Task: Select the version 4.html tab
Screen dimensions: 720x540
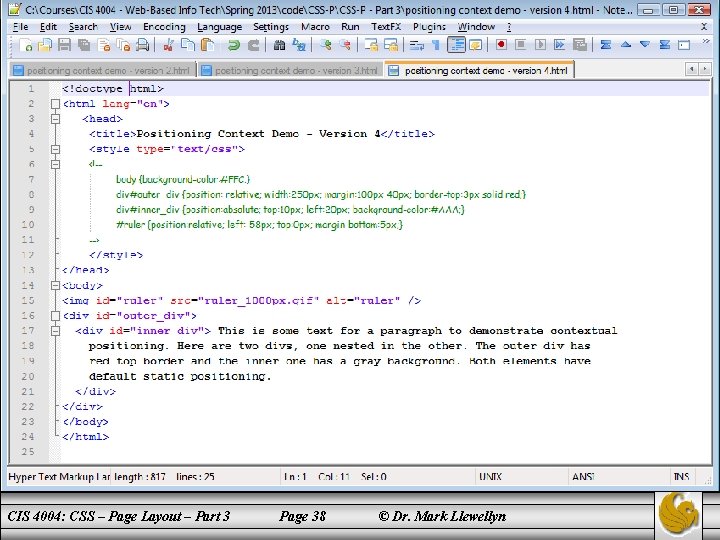Action: click(479, 70)
